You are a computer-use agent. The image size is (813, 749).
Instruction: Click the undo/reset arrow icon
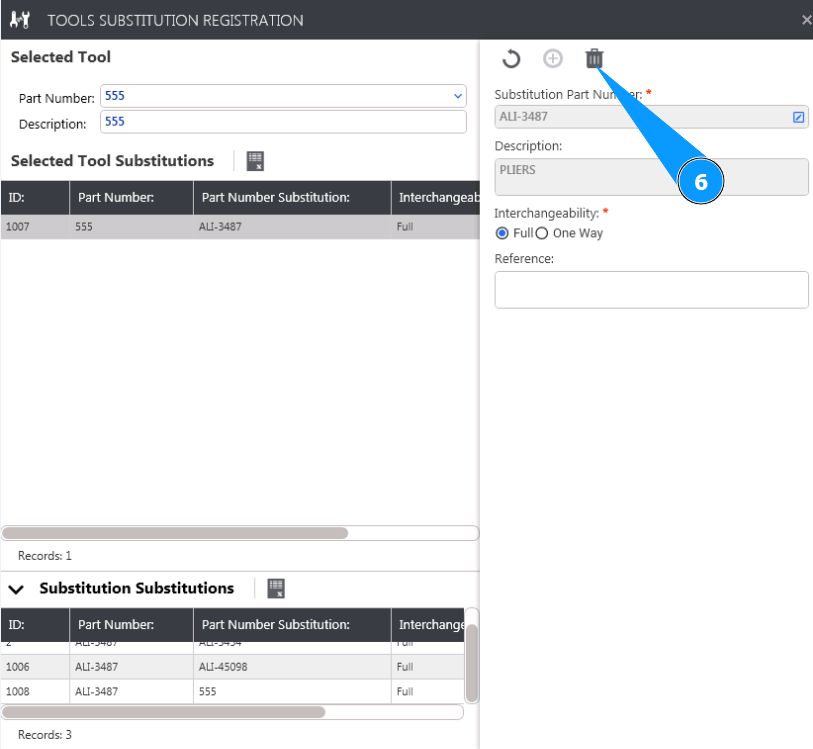tap(511, 59)
